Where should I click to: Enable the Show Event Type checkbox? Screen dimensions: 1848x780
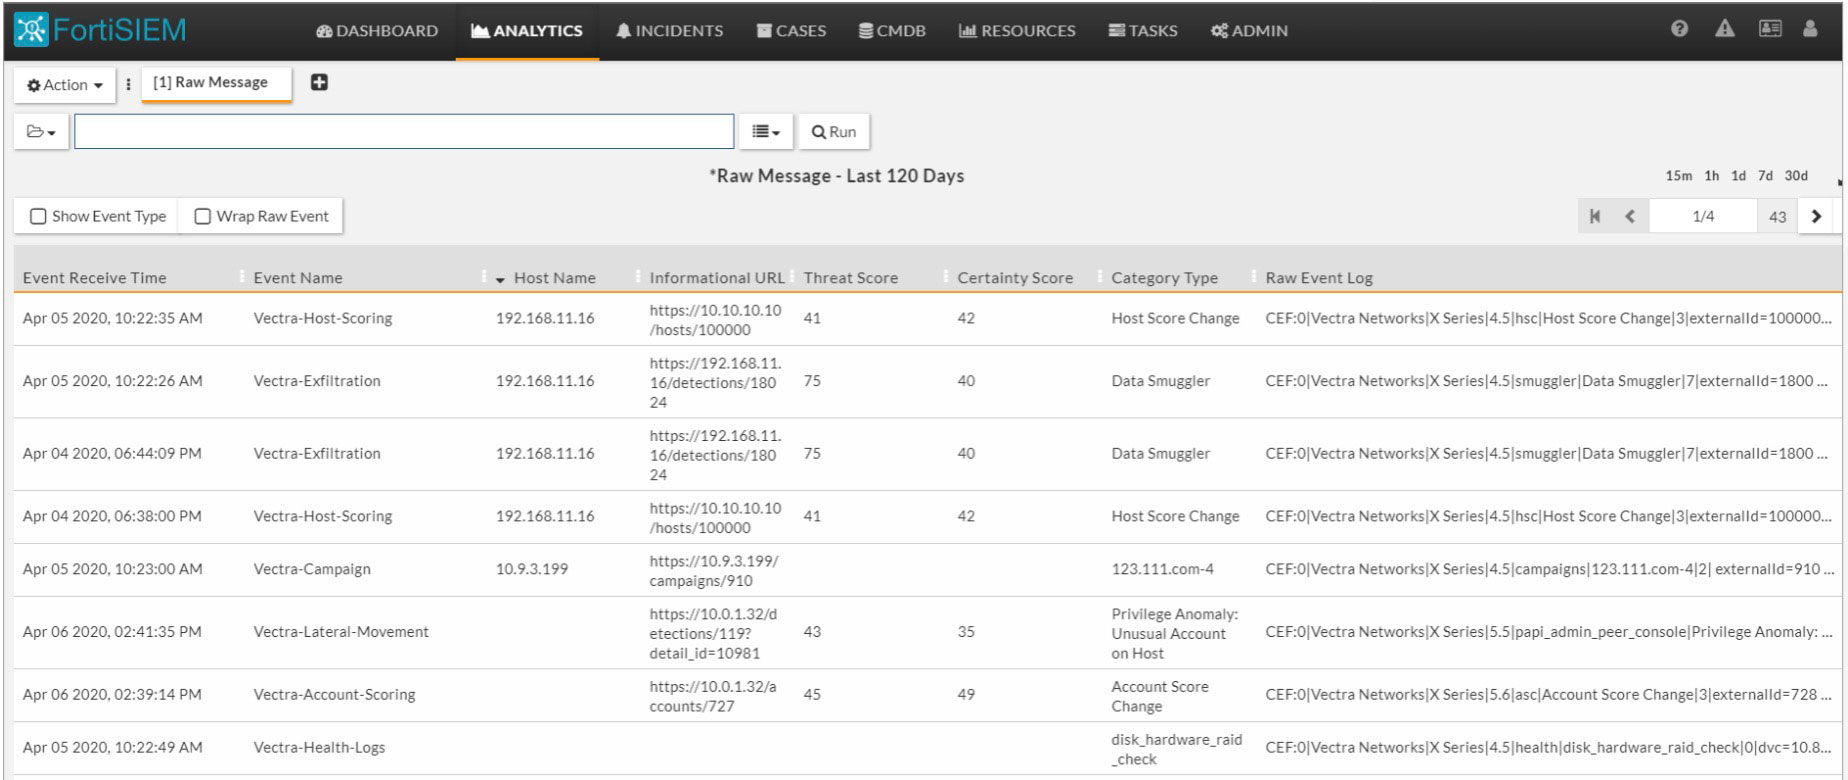pyautogui.click(x=38, y=217)
